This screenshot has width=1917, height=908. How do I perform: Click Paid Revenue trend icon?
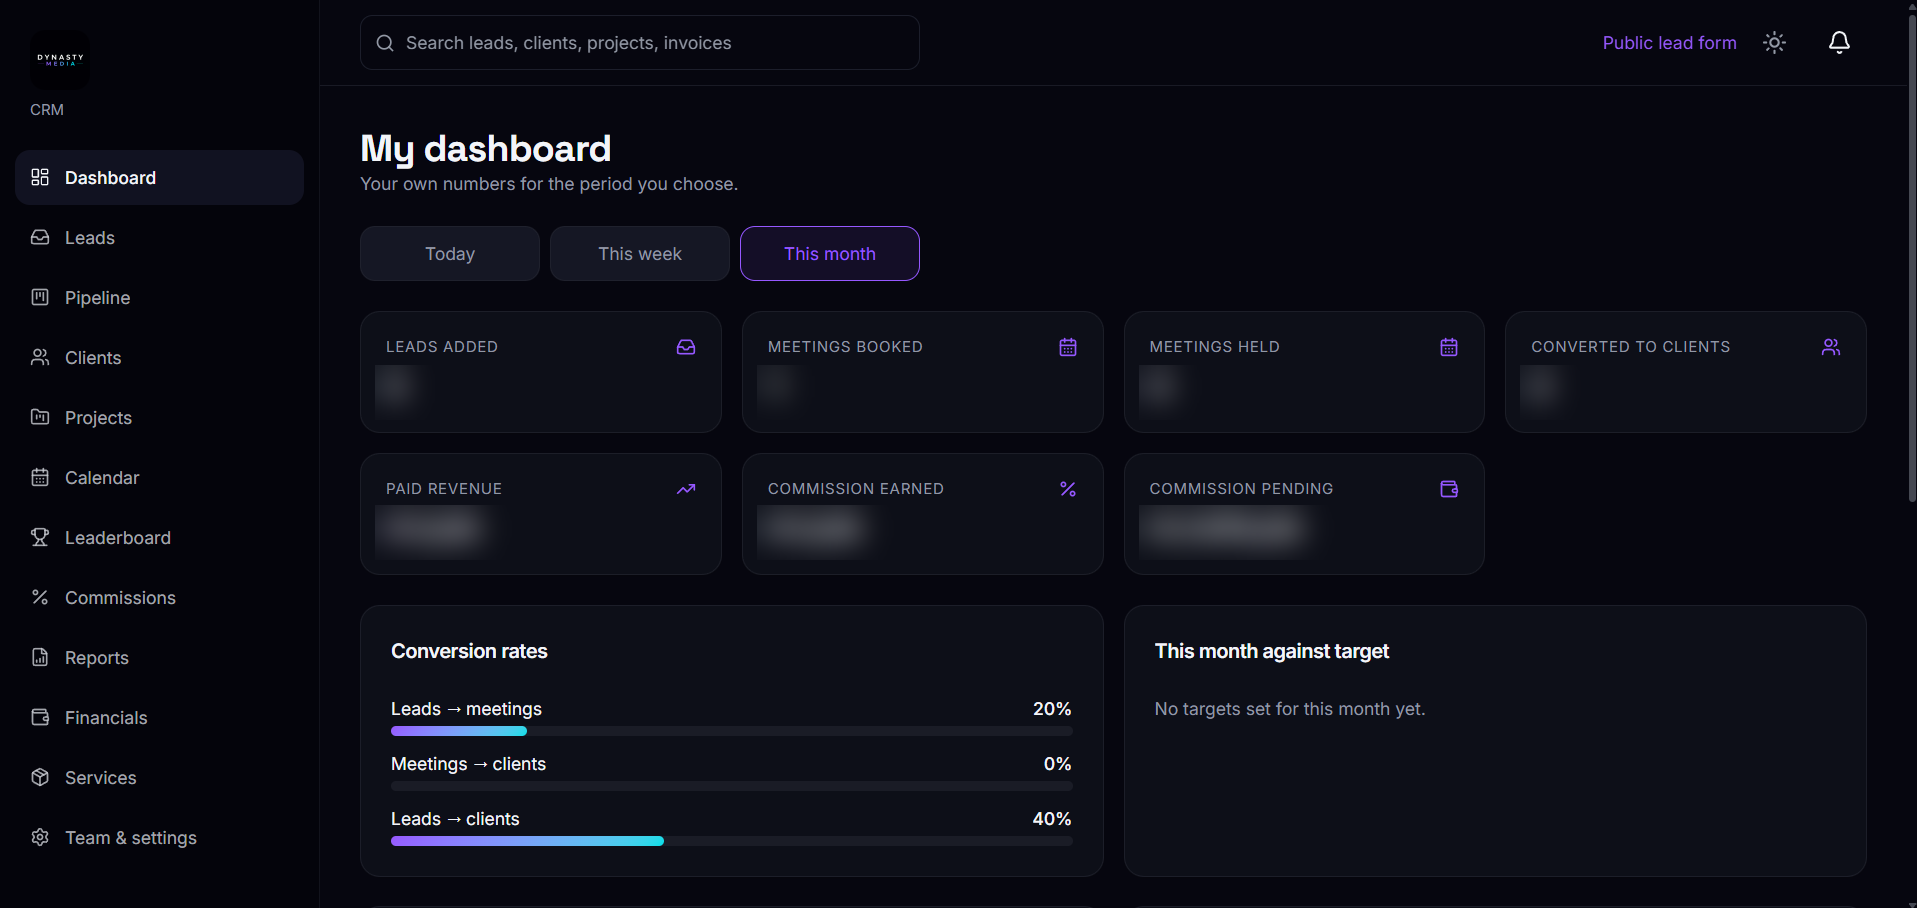pyautogui.click(x=686, y=489)
